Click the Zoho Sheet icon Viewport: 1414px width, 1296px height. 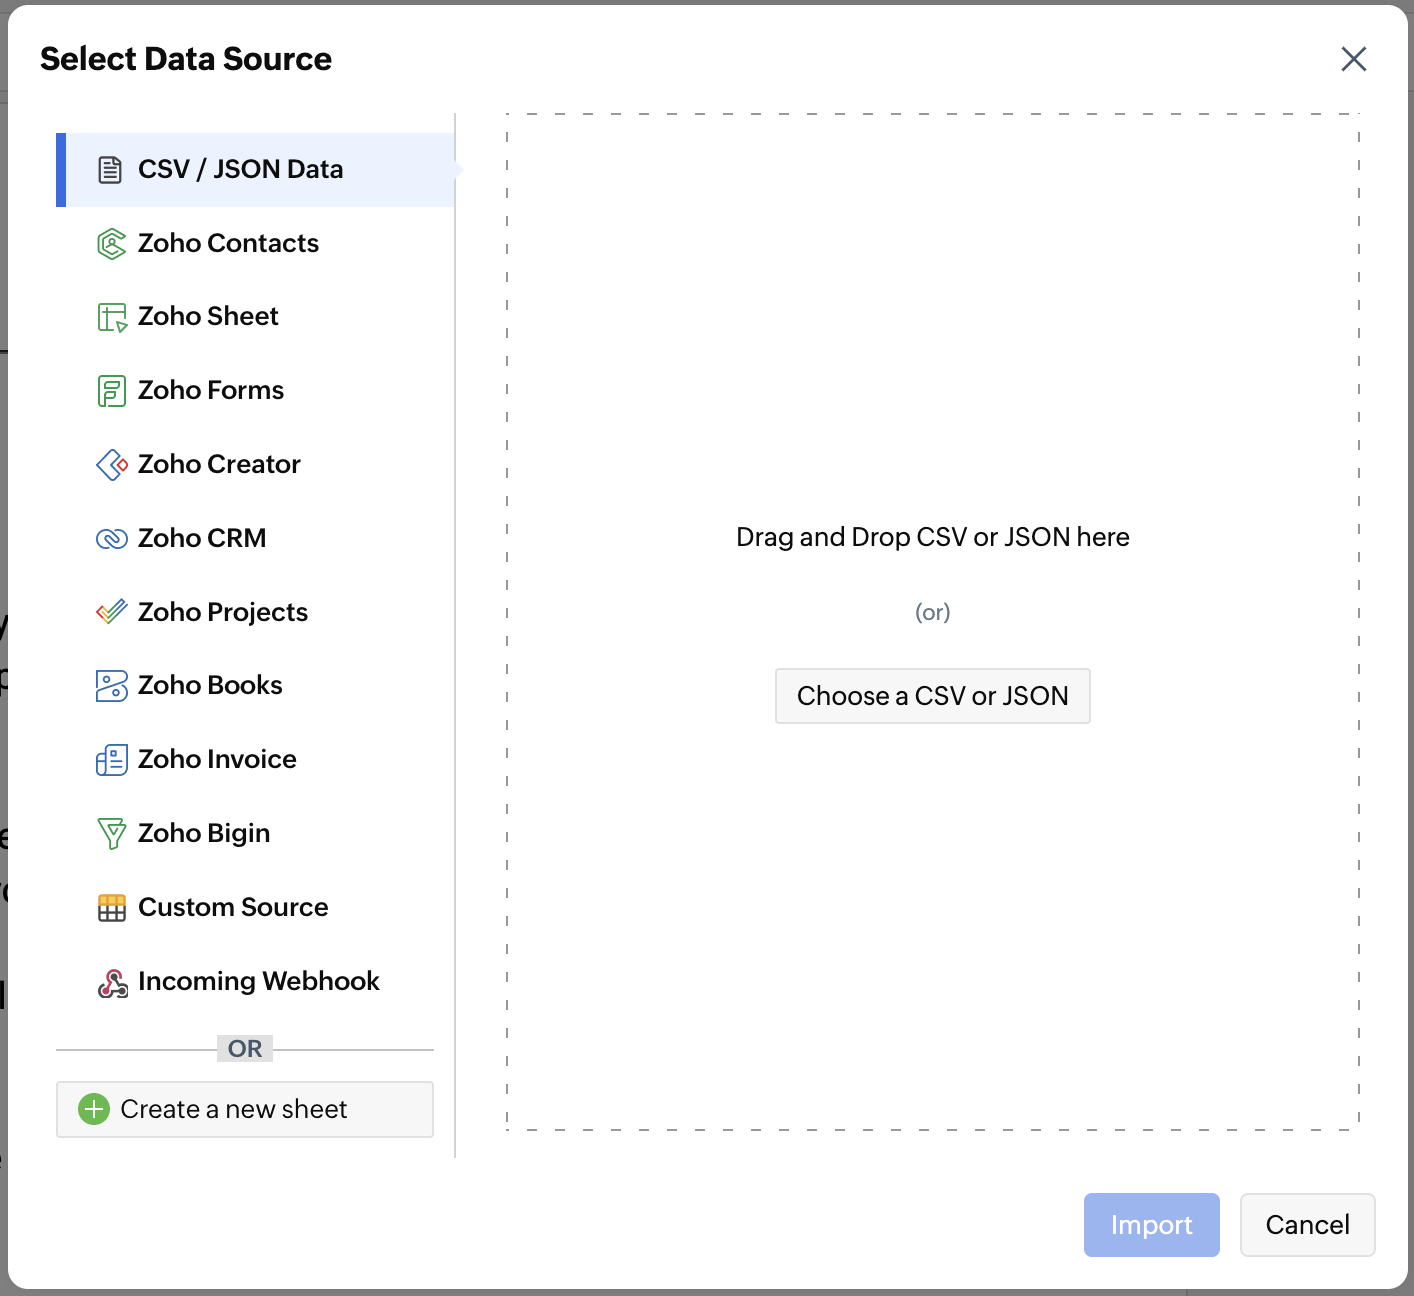tap(111, 318)
